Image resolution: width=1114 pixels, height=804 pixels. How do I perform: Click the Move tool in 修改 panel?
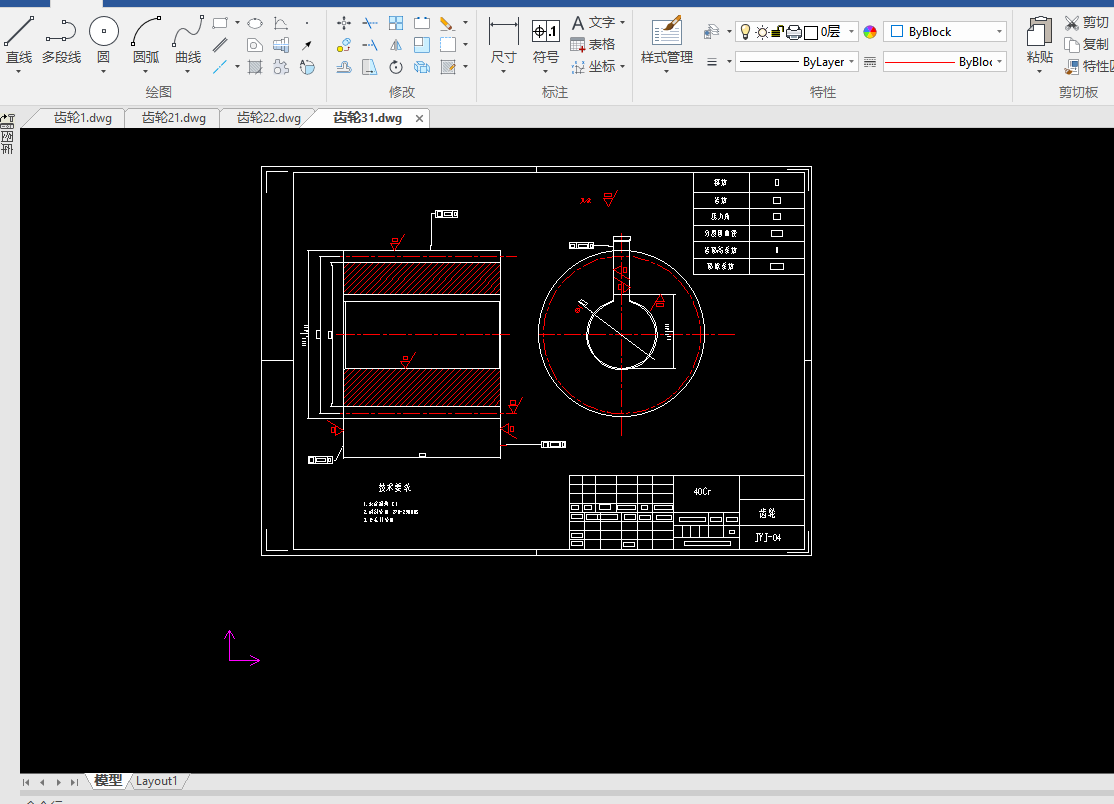[x=344, y=22]
